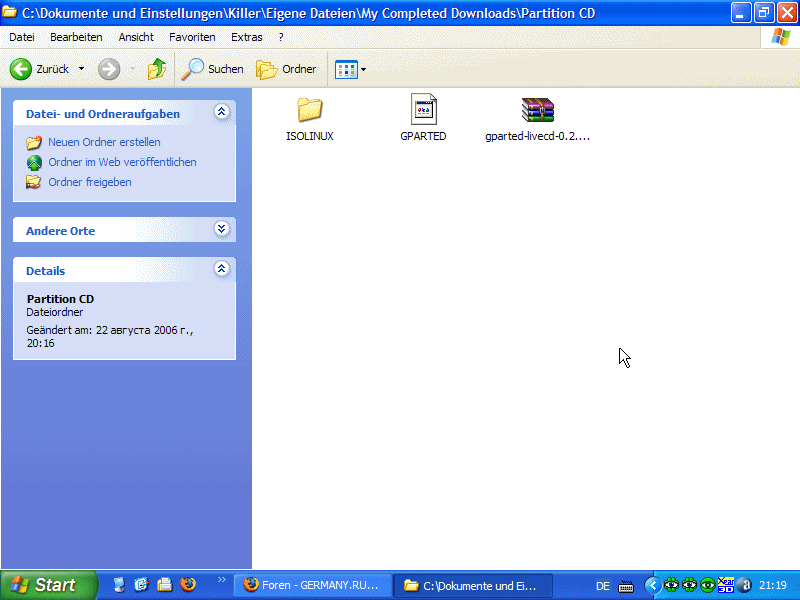Click the round 'a' tray icon
800x600 pixels.
tap(744, 585)
